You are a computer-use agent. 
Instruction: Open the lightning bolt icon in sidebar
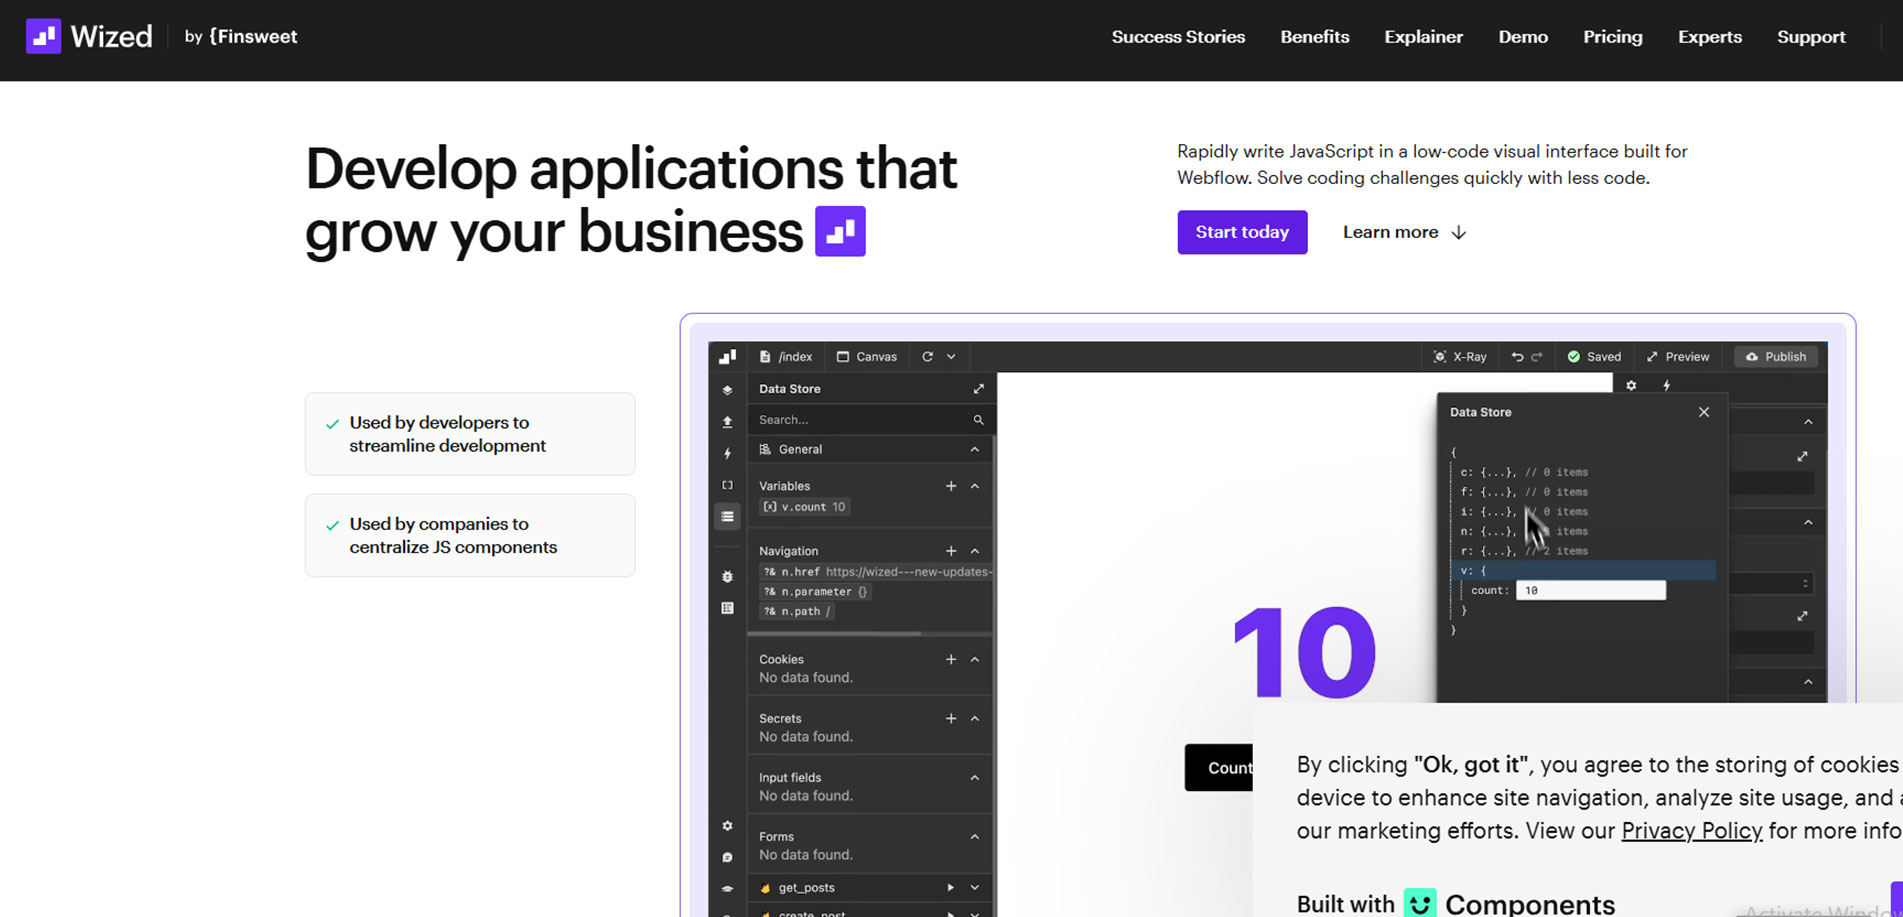pos(727,453)
